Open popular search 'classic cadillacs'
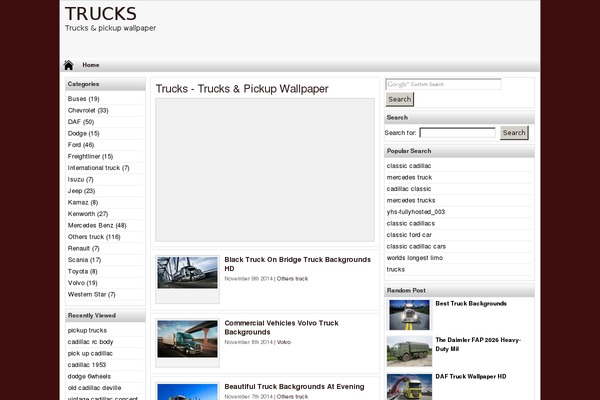The height and width of the screenshot is (400, 600). click(x=410, y=223)
